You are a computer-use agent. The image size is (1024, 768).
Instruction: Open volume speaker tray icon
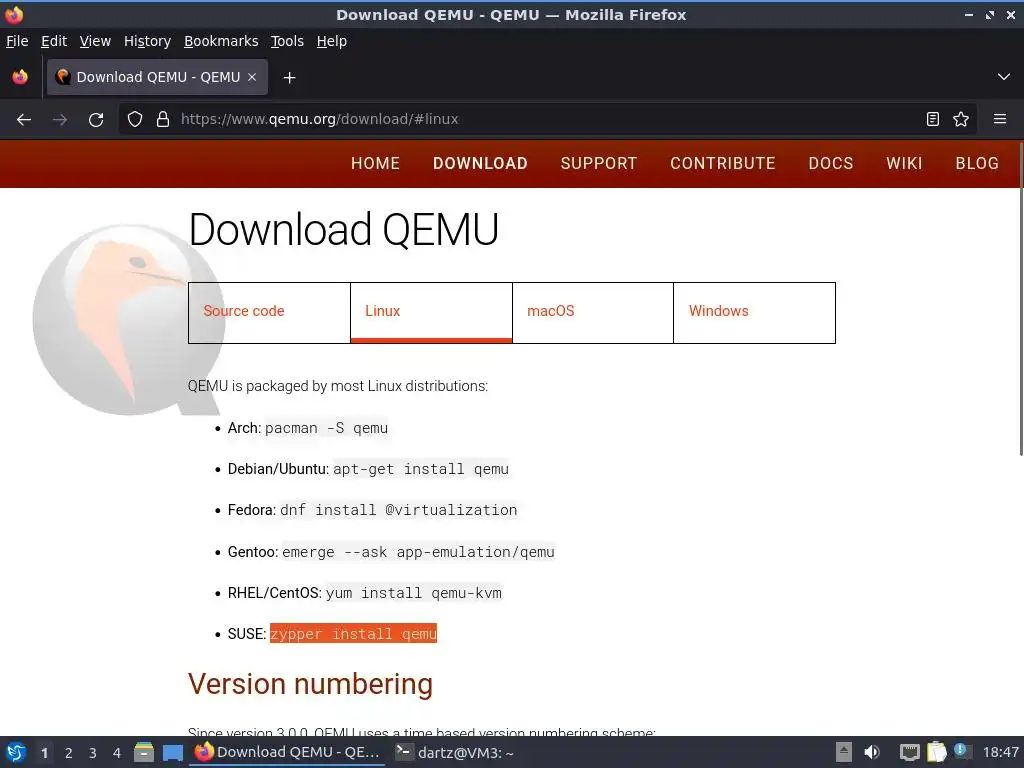pos(872,752)
